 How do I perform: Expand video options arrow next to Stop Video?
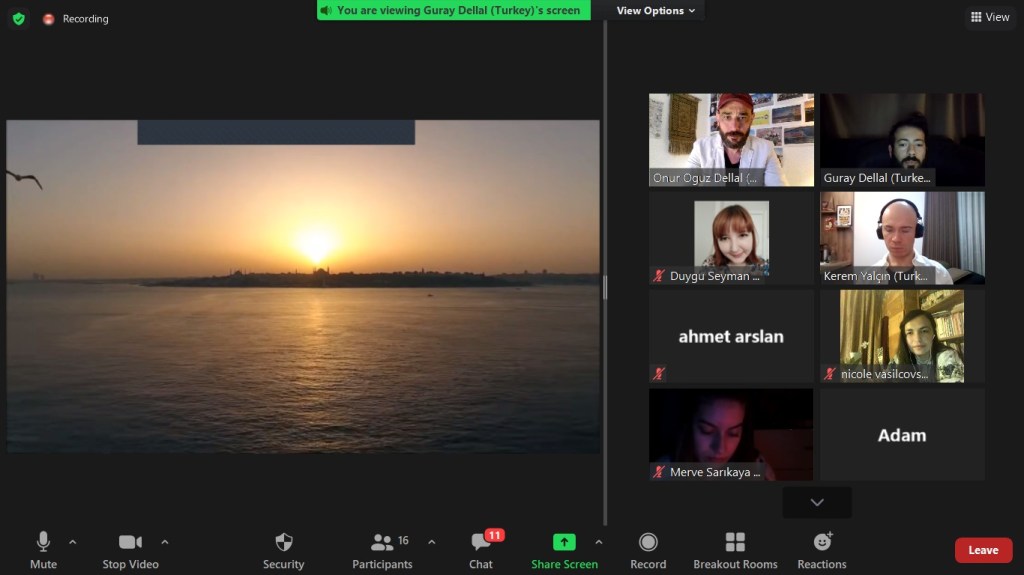pos(165,542)
